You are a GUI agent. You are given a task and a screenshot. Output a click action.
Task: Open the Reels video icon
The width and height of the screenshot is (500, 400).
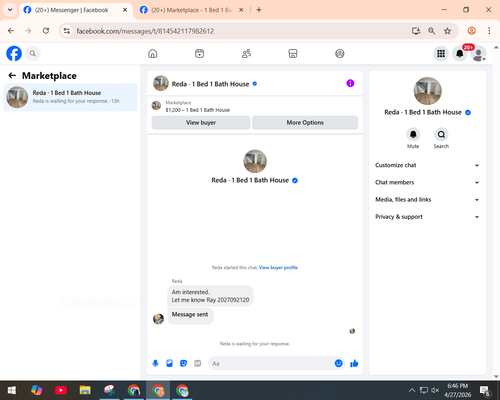click(199, 53)
